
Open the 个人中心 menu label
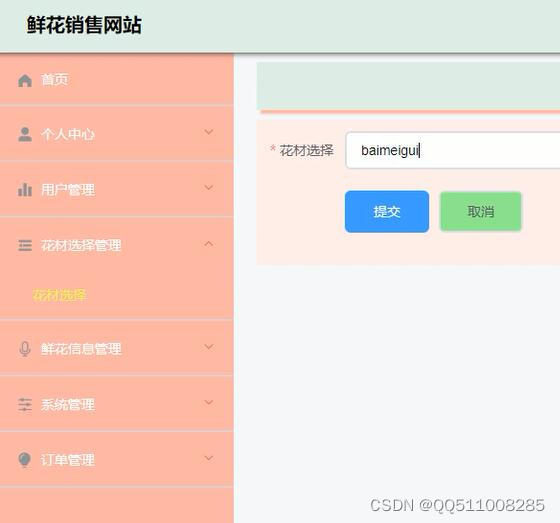point(68,134)
